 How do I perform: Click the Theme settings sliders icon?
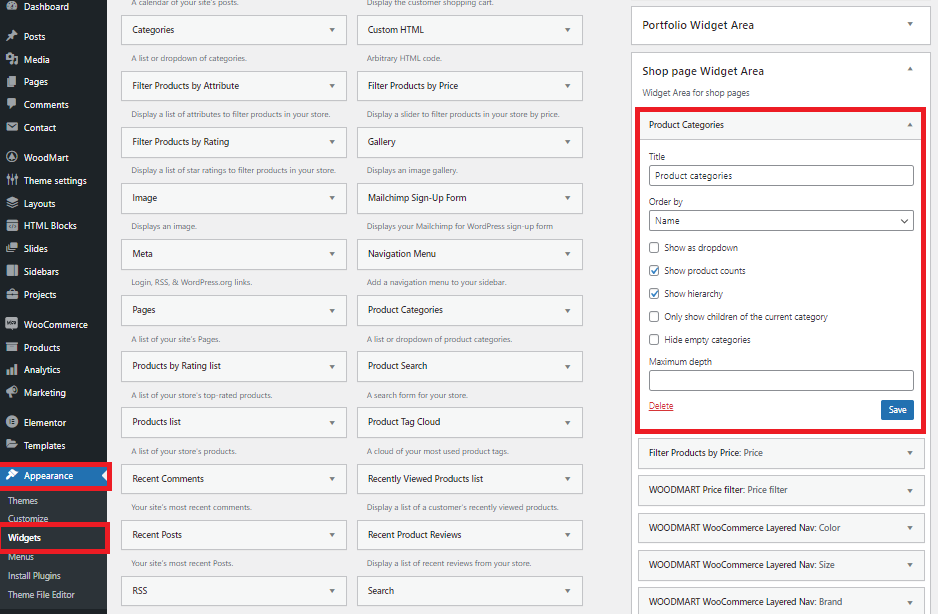12,180
